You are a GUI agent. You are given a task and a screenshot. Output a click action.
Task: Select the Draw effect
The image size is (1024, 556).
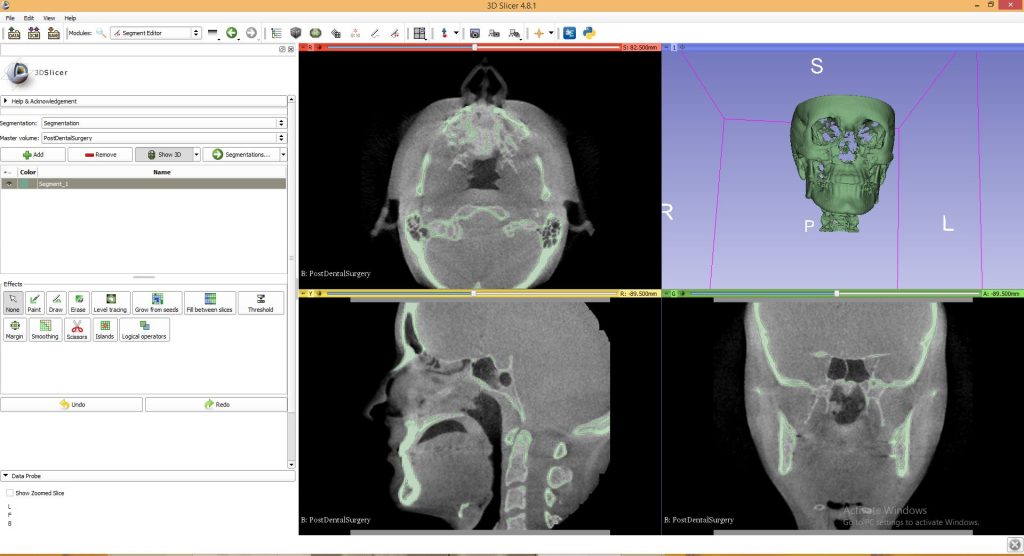click(x=56, y=303)
